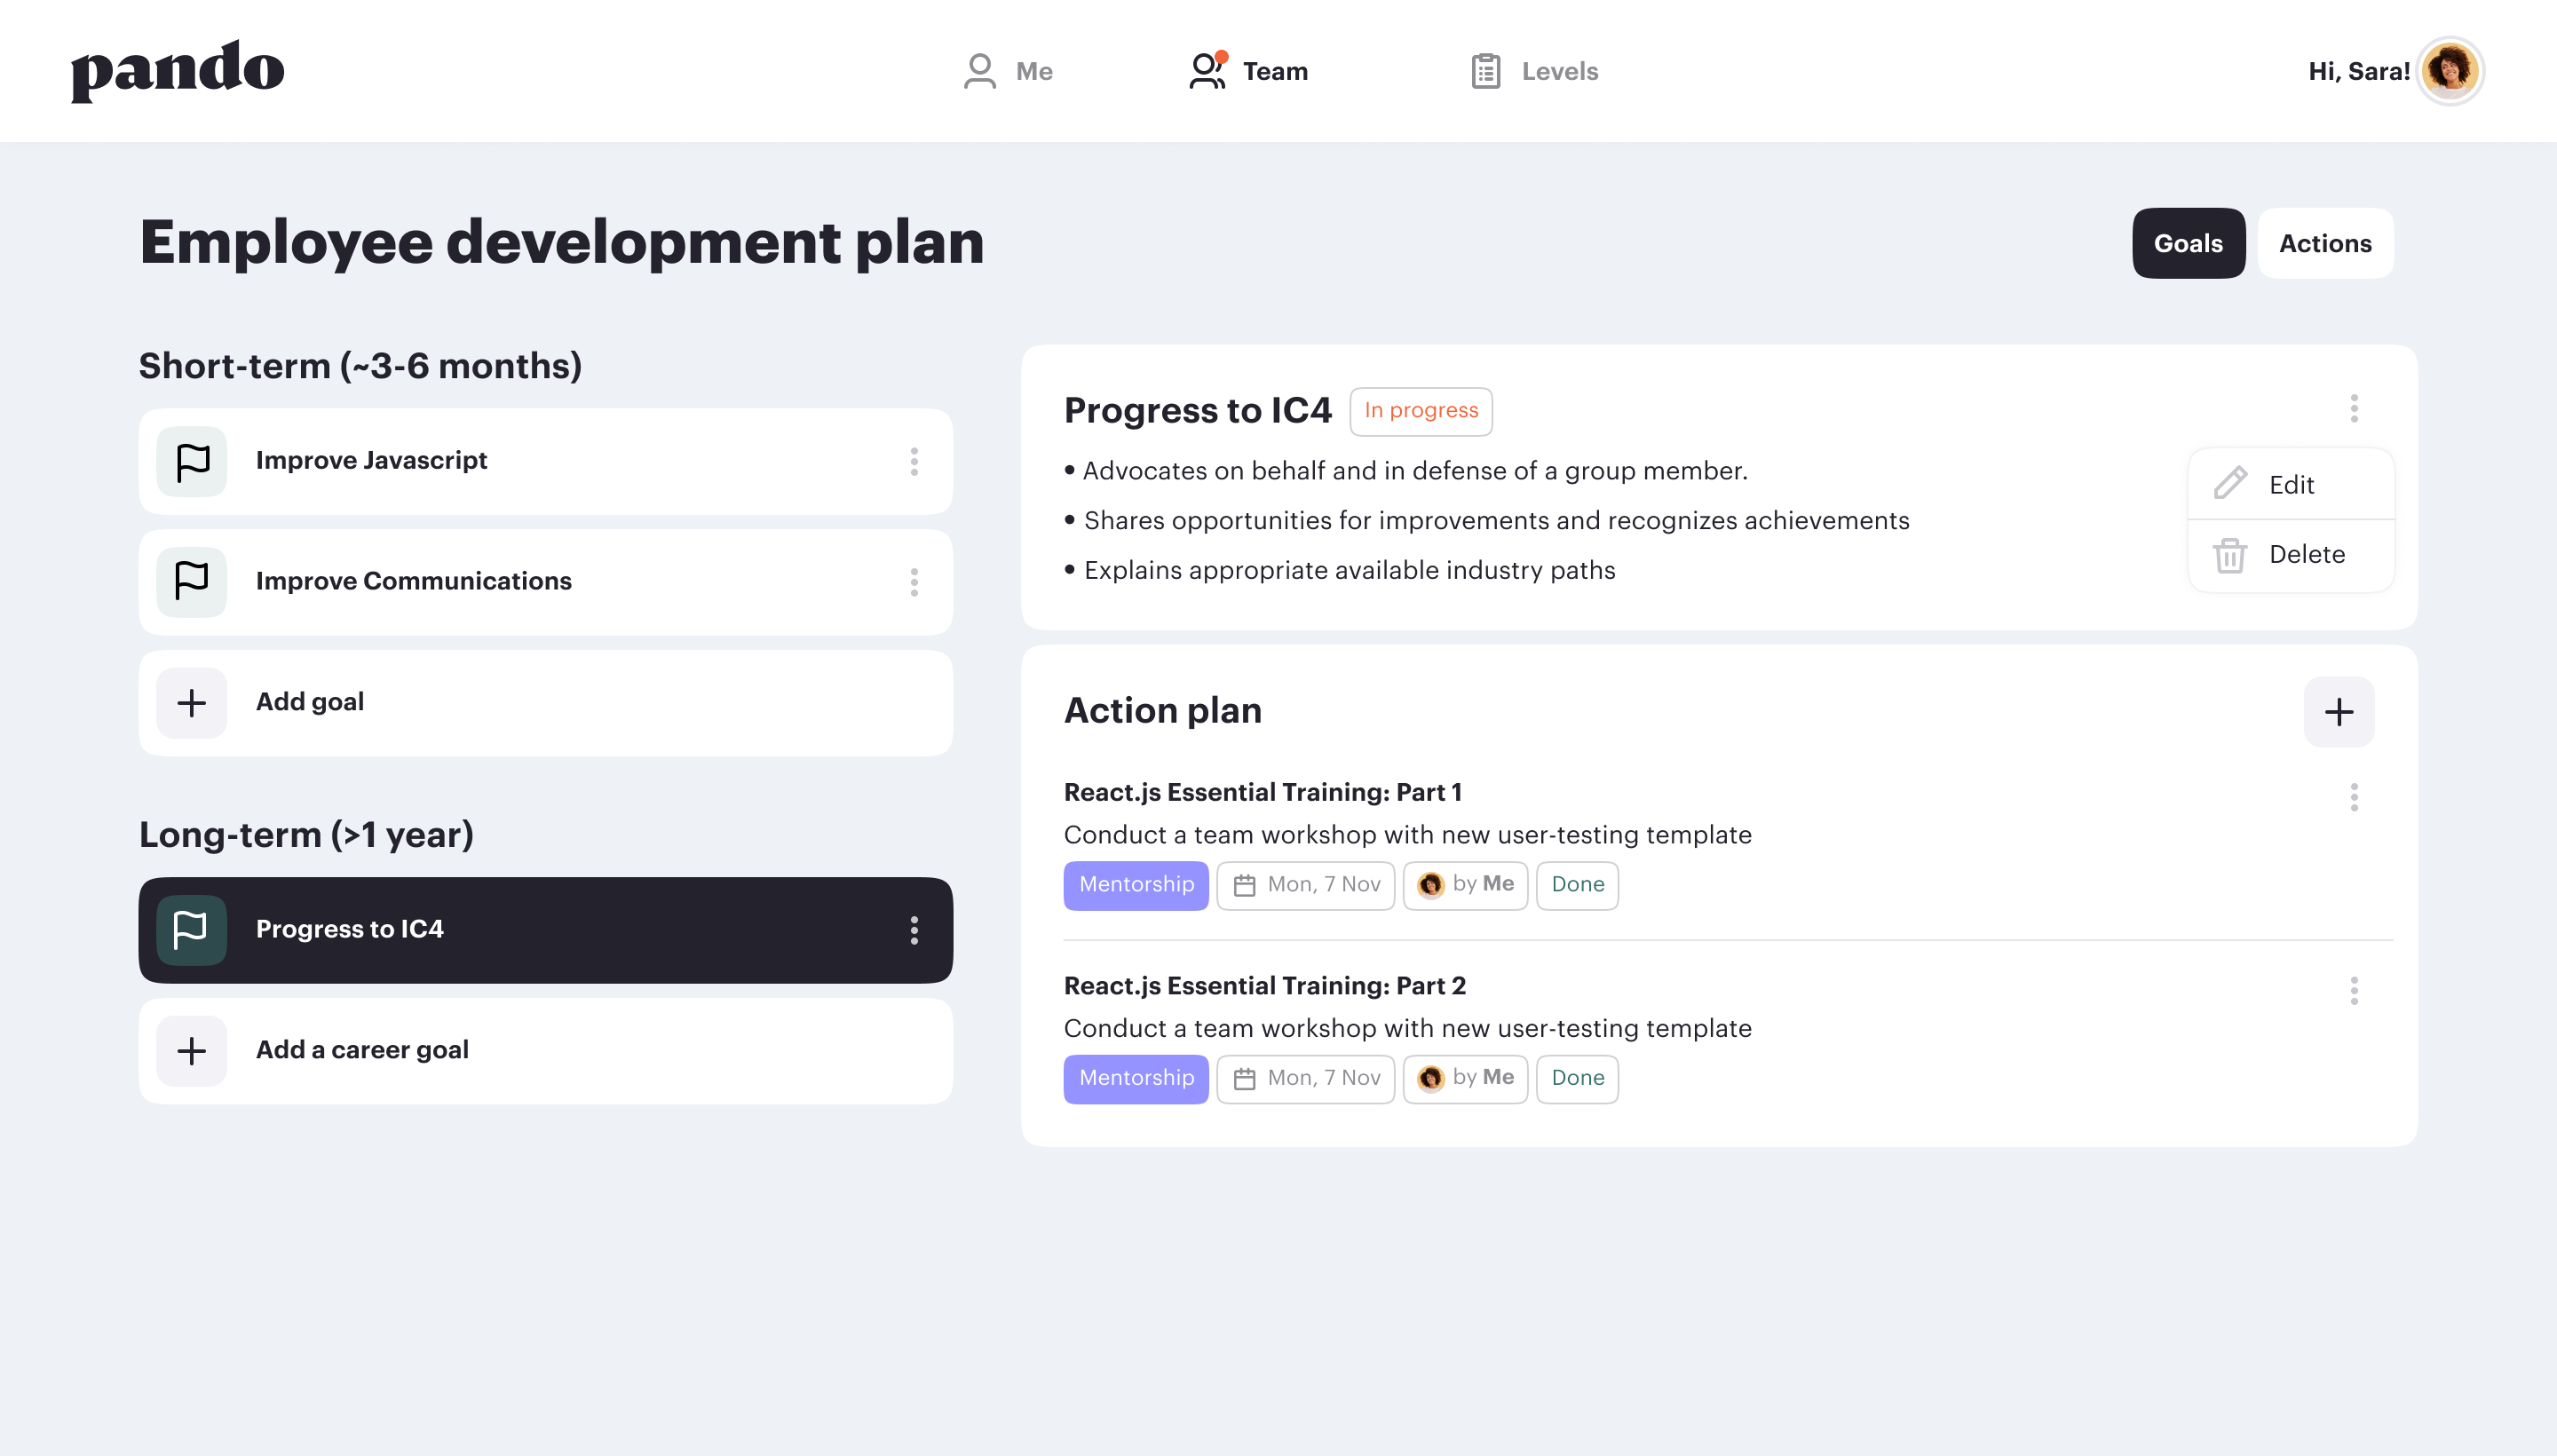Open kebab menu on Improve Communications goal

(x=914, y=582)
